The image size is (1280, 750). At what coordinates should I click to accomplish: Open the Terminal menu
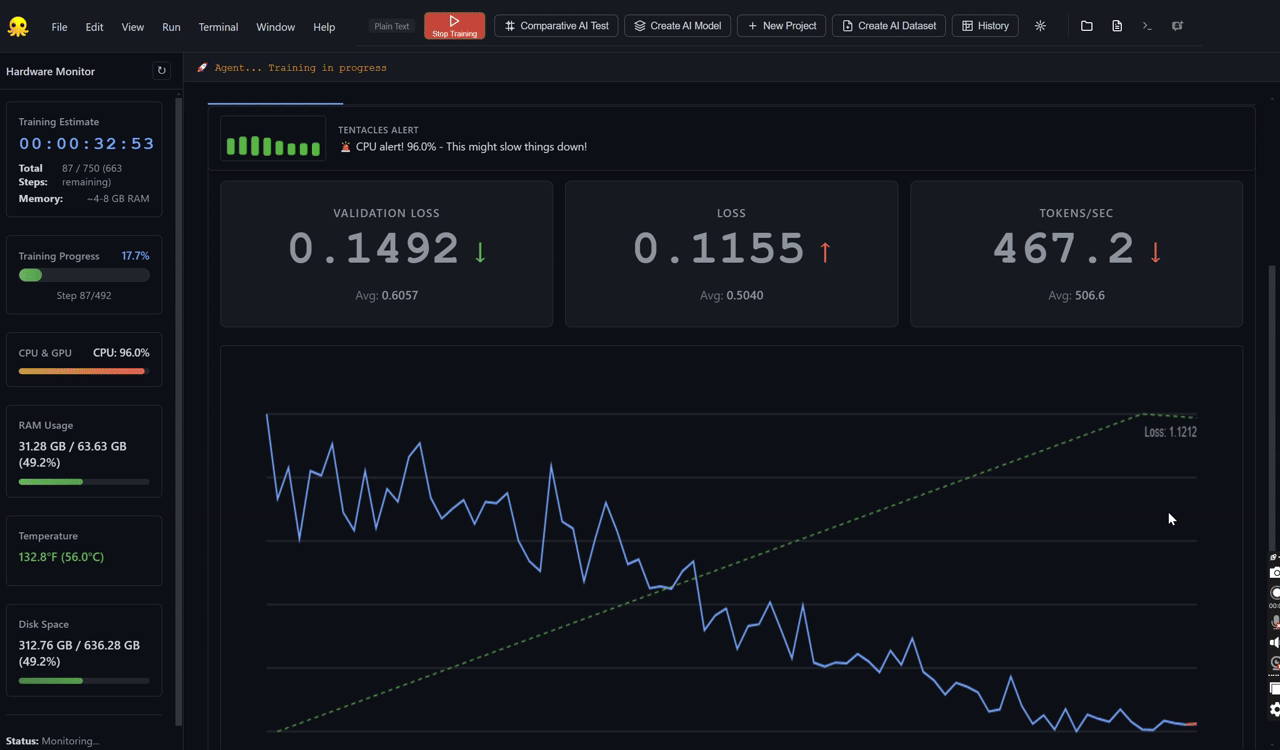click(218, 27)
